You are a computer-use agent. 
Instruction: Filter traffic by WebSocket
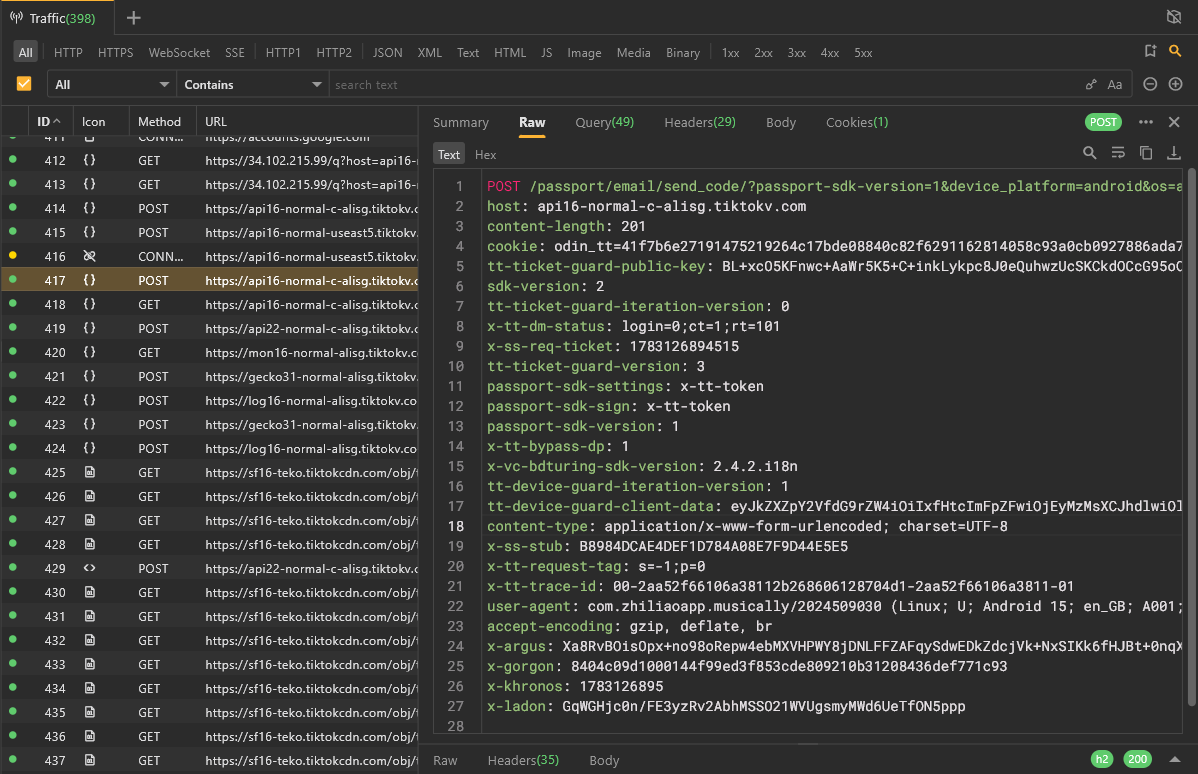(180, 53)
